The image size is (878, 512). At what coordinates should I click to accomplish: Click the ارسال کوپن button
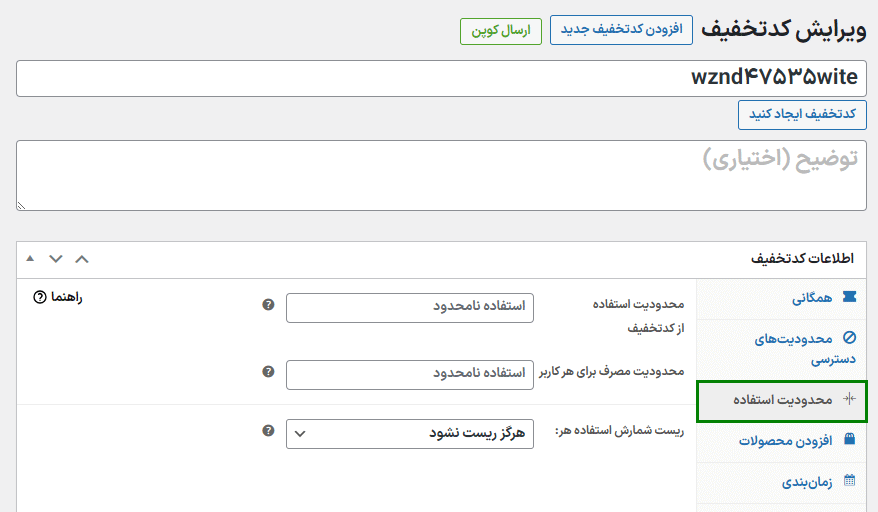[501, 31]
